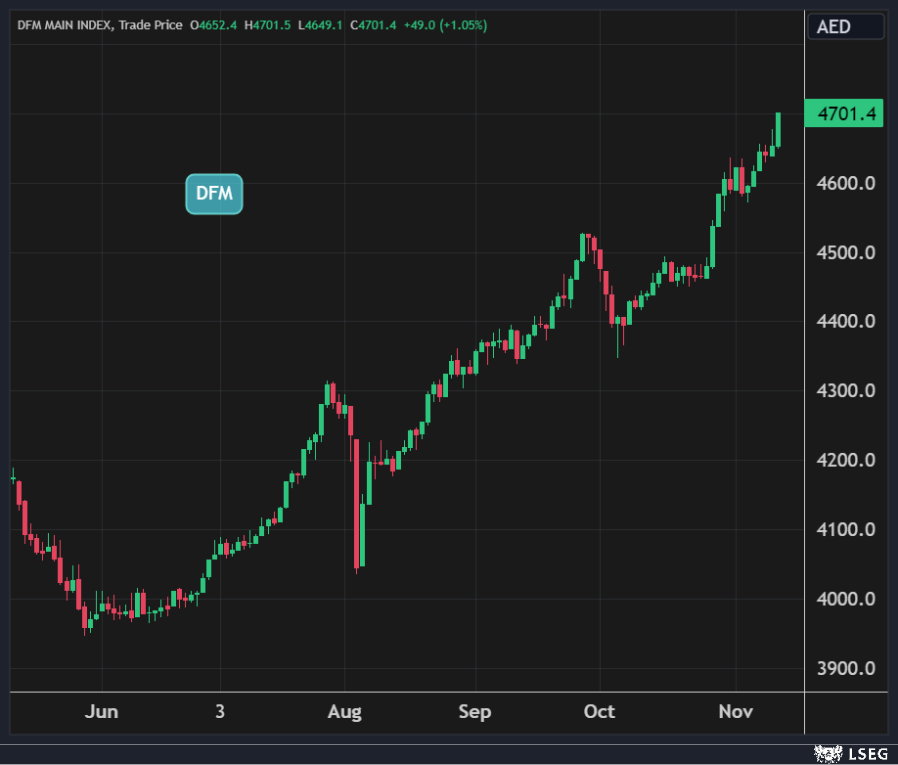Click the DFM MAIN INDEX title text
The height and width of the screenshot is (765, 898).
click(64, 25)
